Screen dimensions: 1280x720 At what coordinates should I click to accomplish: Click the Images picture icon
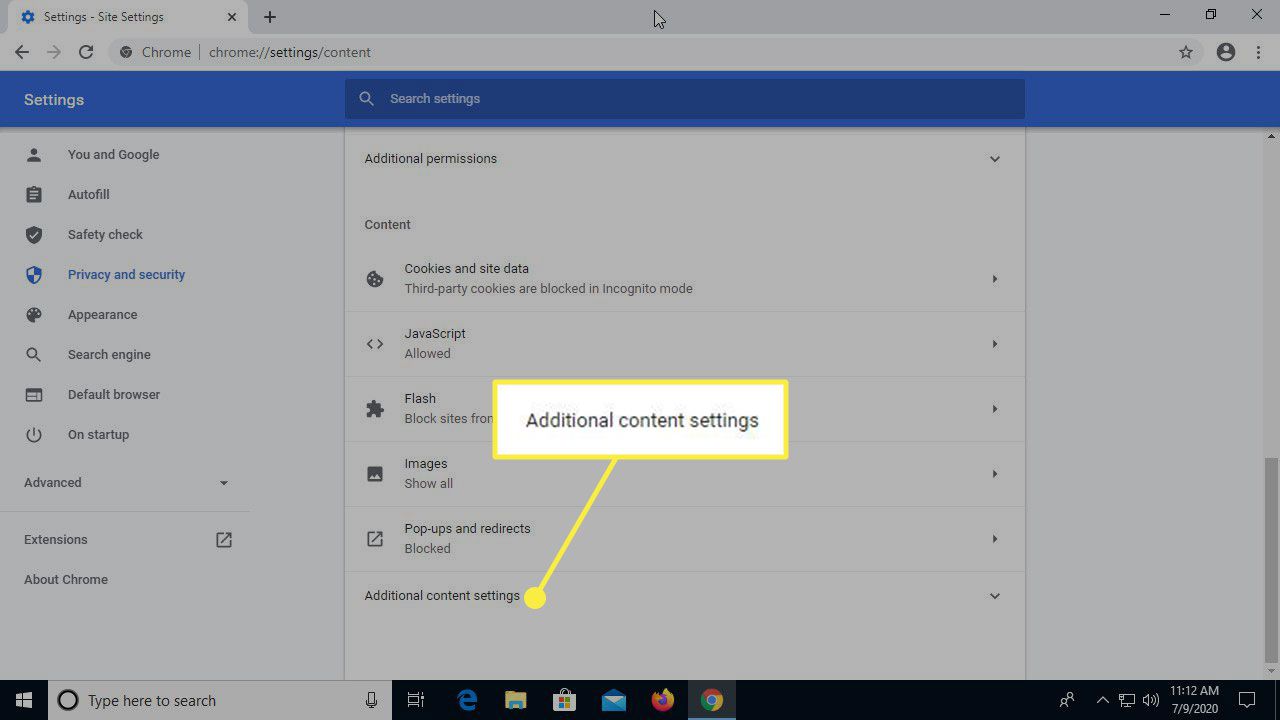click(x=375, y=474)
